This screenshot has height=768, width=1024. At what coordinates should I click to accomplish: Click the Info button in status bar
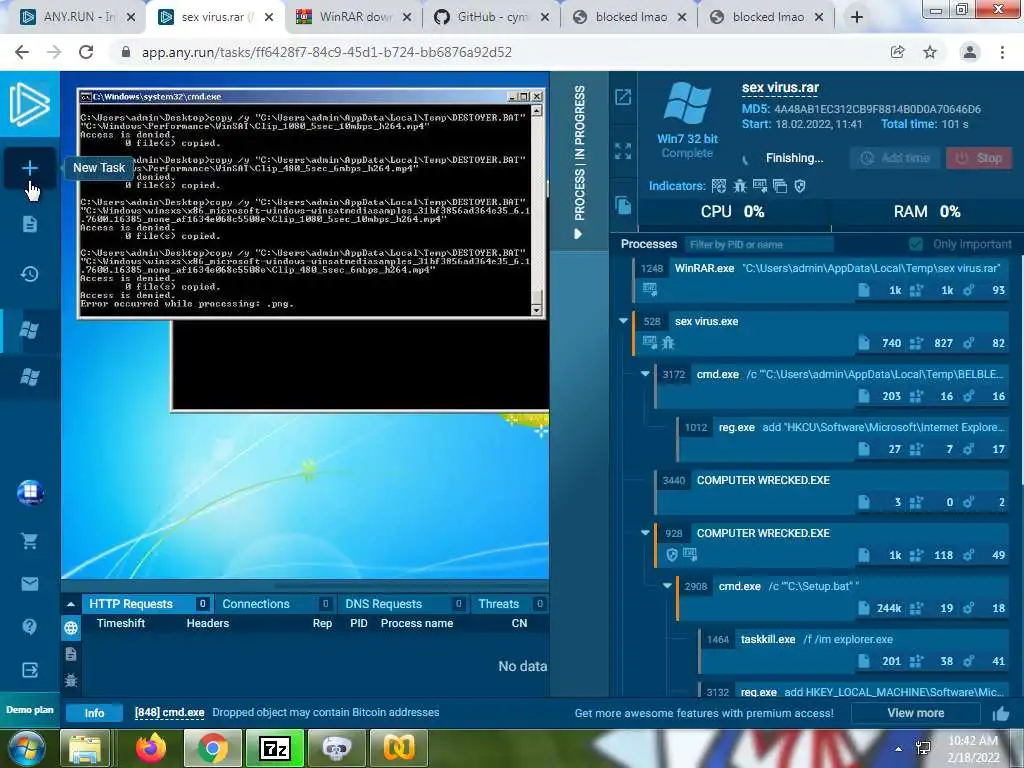[94, 713]
